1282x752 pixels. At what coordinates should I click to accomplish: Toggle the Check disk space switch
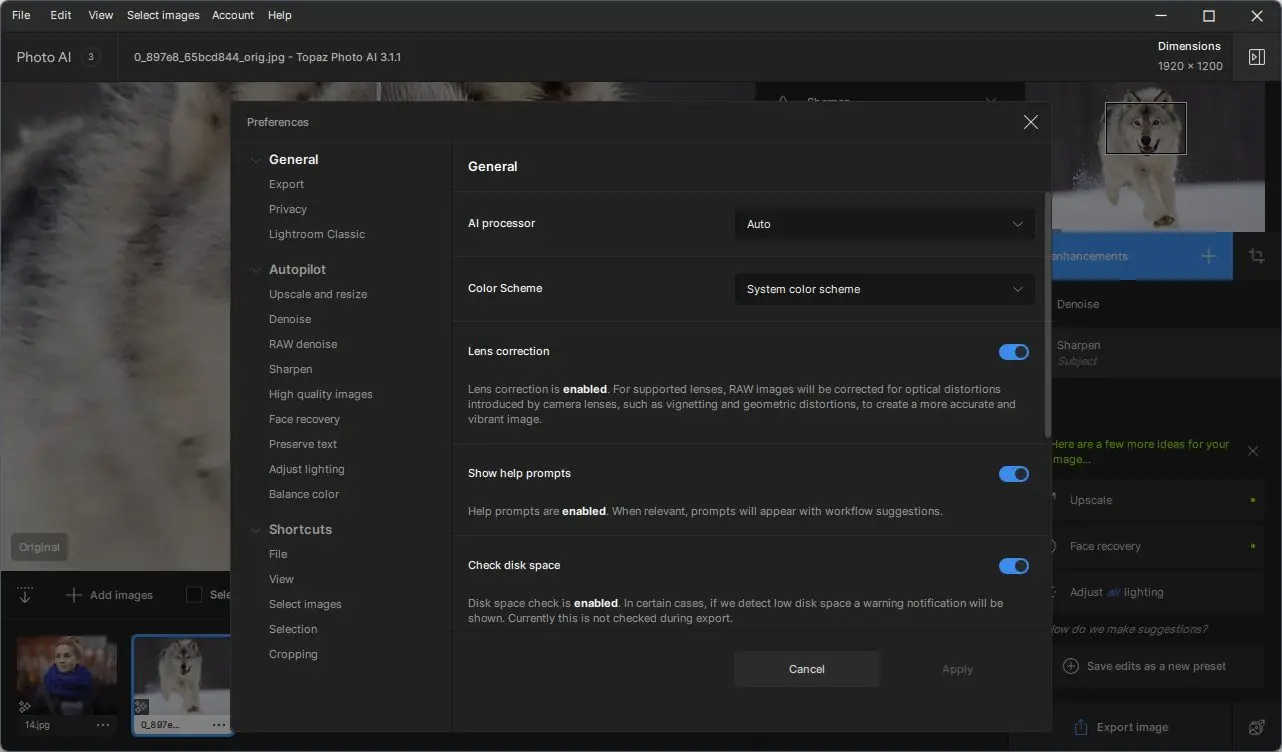(1014, 566)
